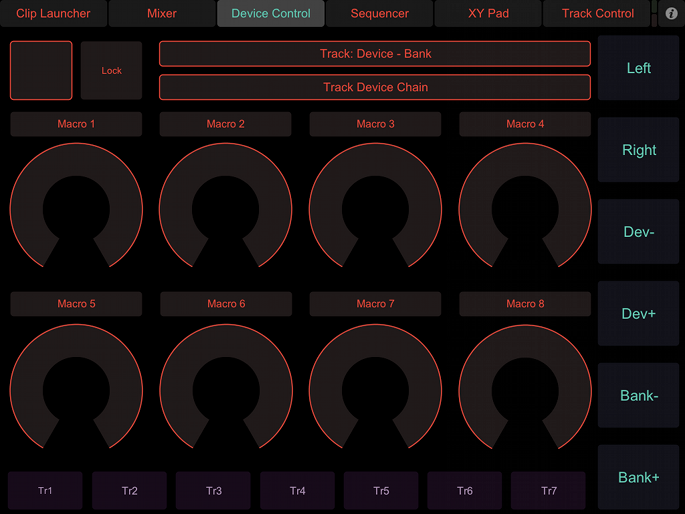Click the Macro 4 label field

click(x=525, y=124)
